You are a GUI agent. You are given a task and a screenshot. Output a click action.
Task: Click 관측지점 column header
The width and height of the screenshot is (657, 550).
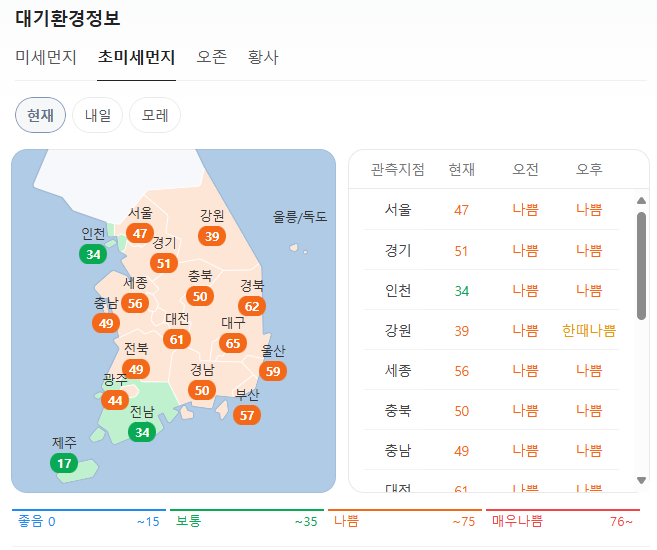(x=398, y=170)
